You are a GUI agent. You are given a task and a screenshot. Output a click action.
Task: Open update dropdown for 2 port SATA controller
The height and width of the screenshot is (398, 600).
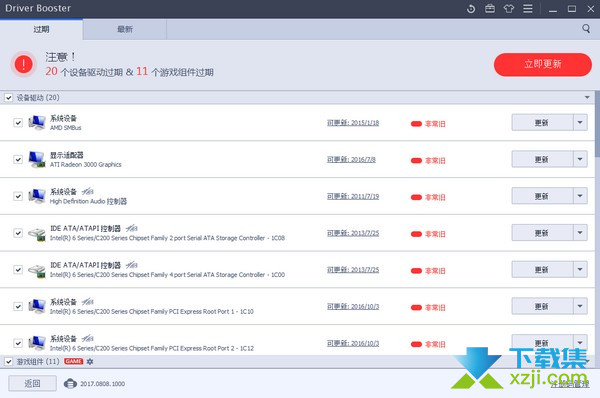click(580, 233)
